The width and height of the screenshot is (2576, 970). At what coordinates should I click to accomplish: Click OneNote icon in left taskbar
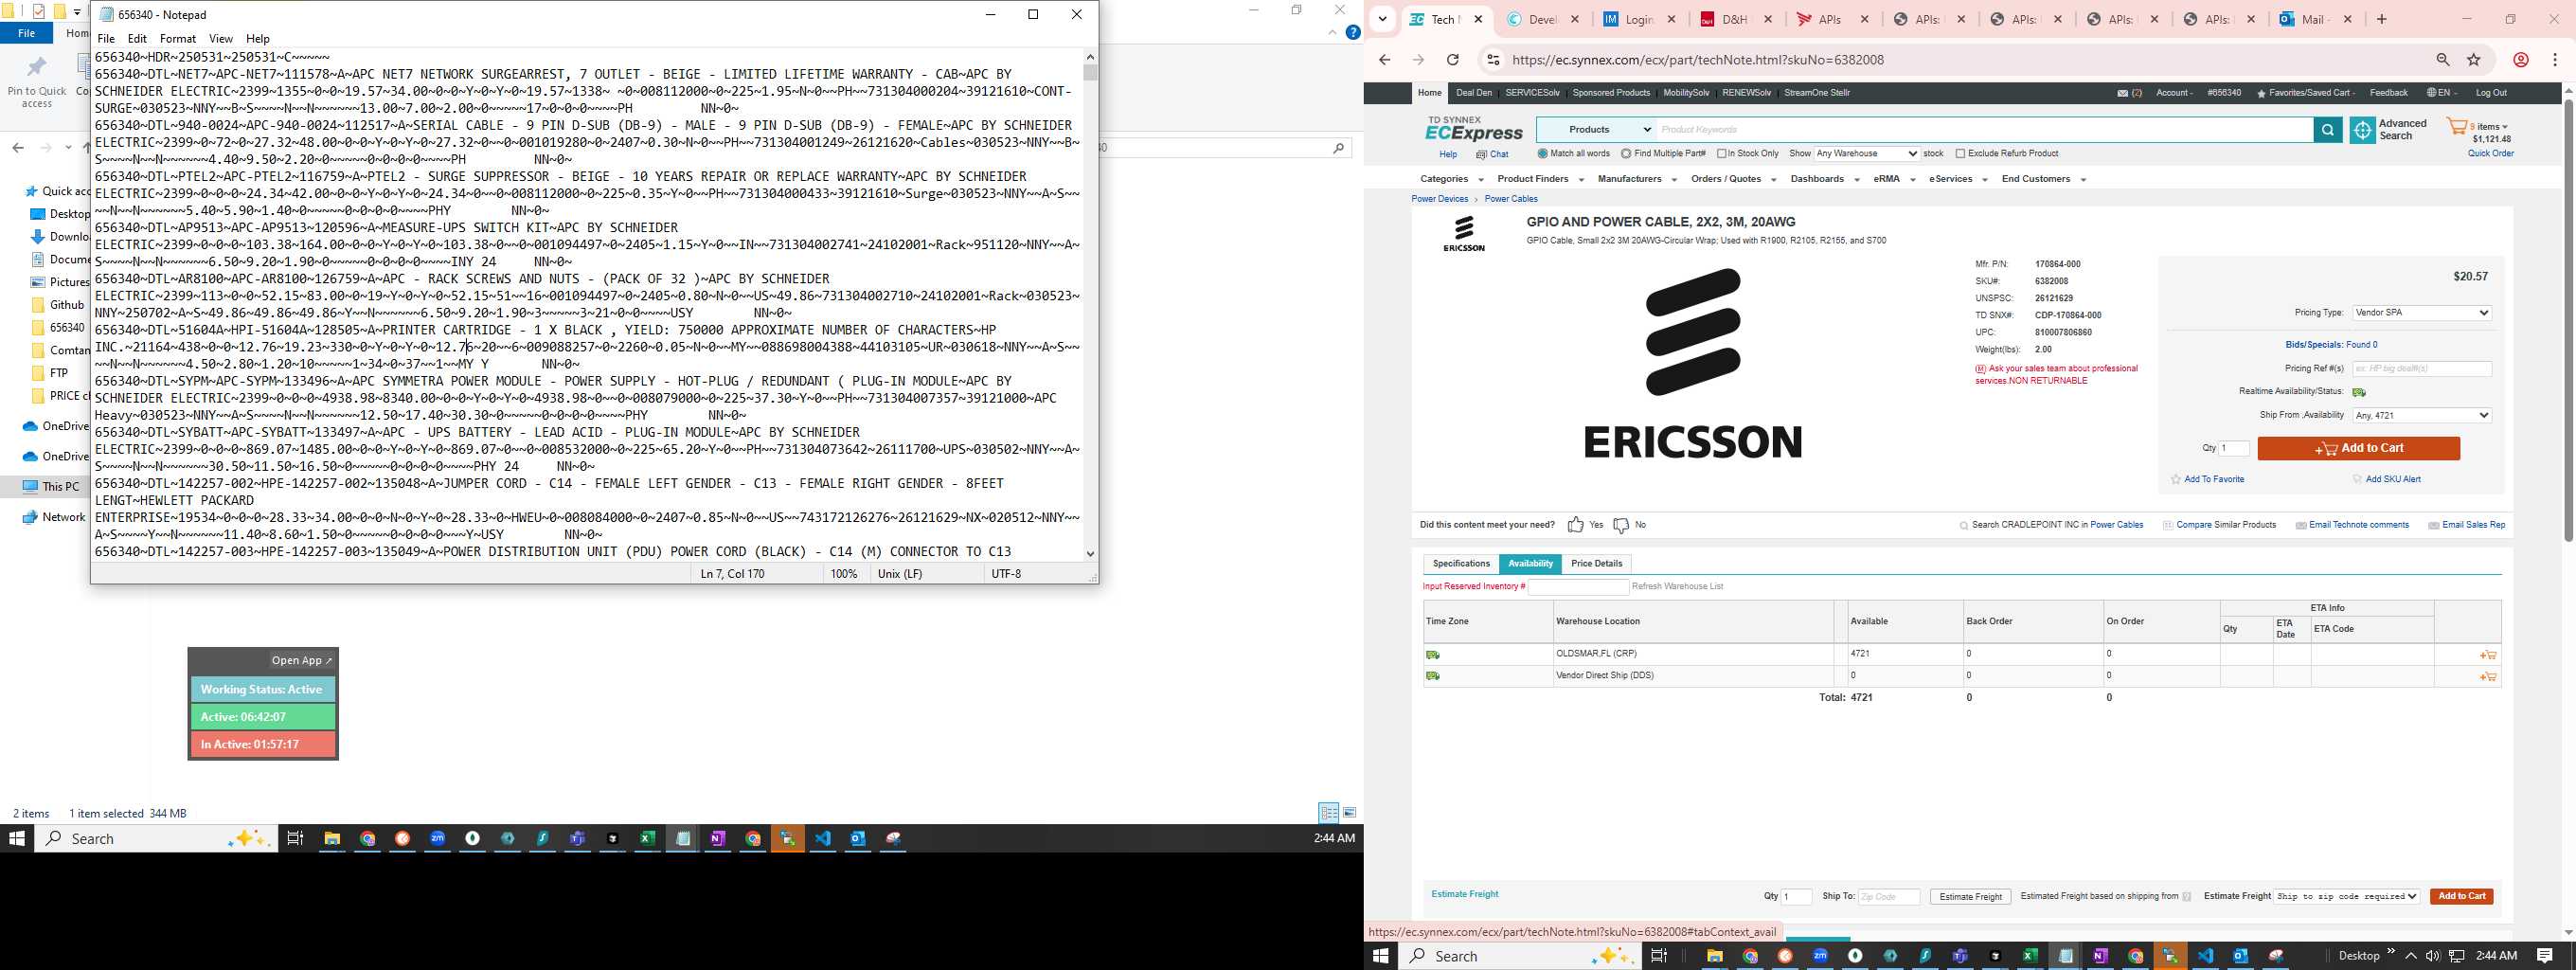pyautogui.click(x=718, y=839)
